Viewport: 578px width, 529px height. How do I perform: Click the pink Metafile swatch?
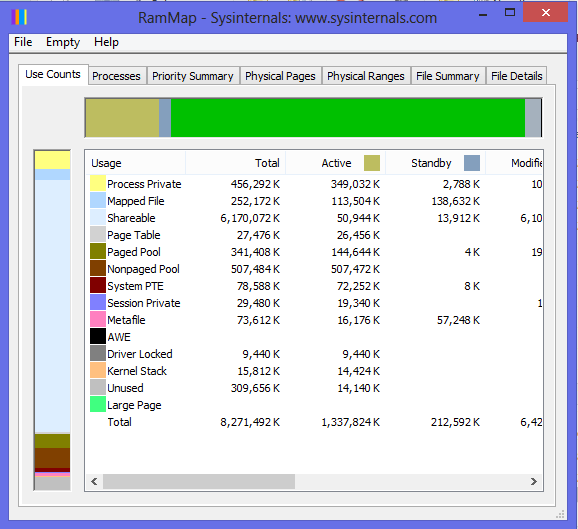click(x=98, y=319)
